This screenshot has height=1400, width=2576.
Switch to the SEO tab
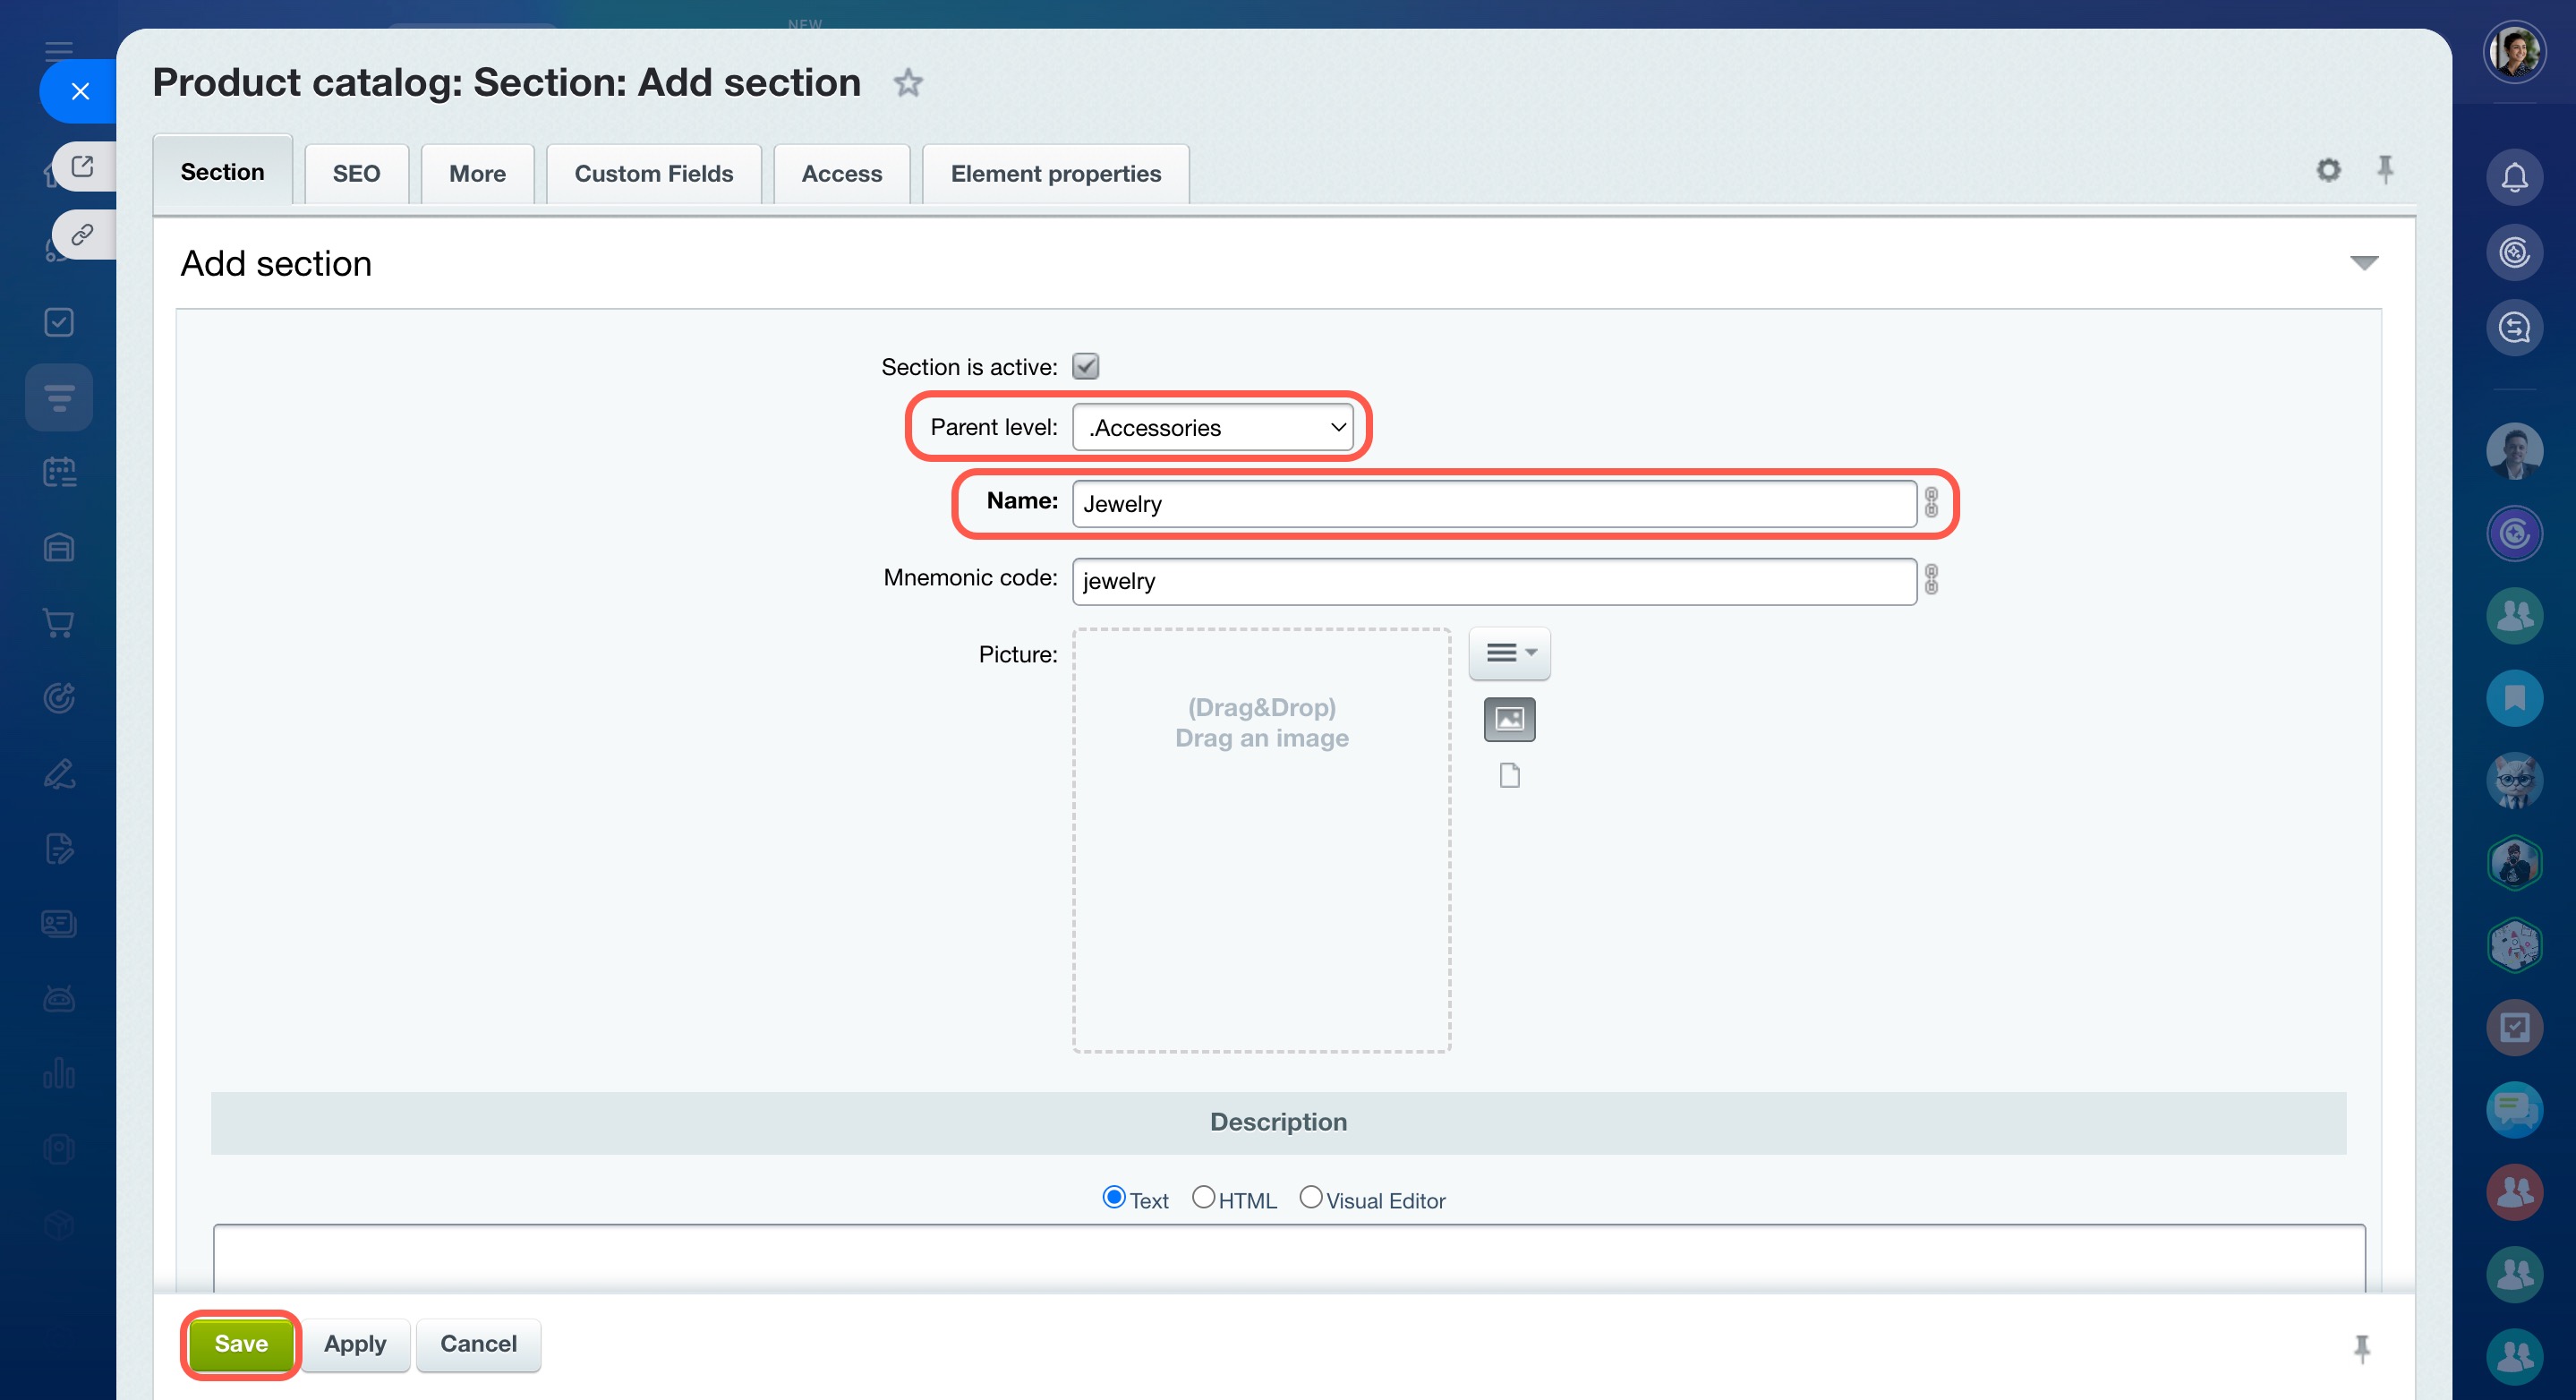pos(356,174)
